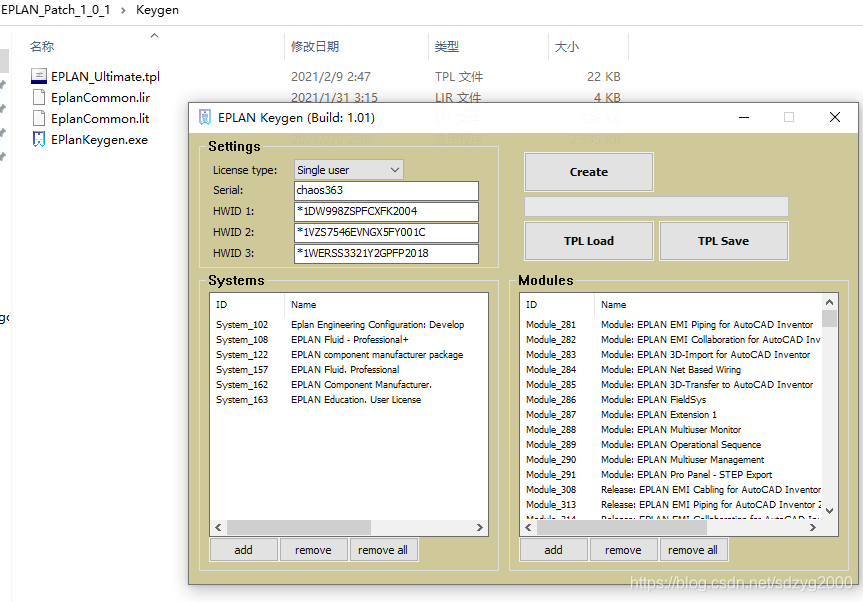Expand the sort arrow above 名称 column
This screenshot has width=863, height=602.
pyautogui.click(x=154, y=36)
